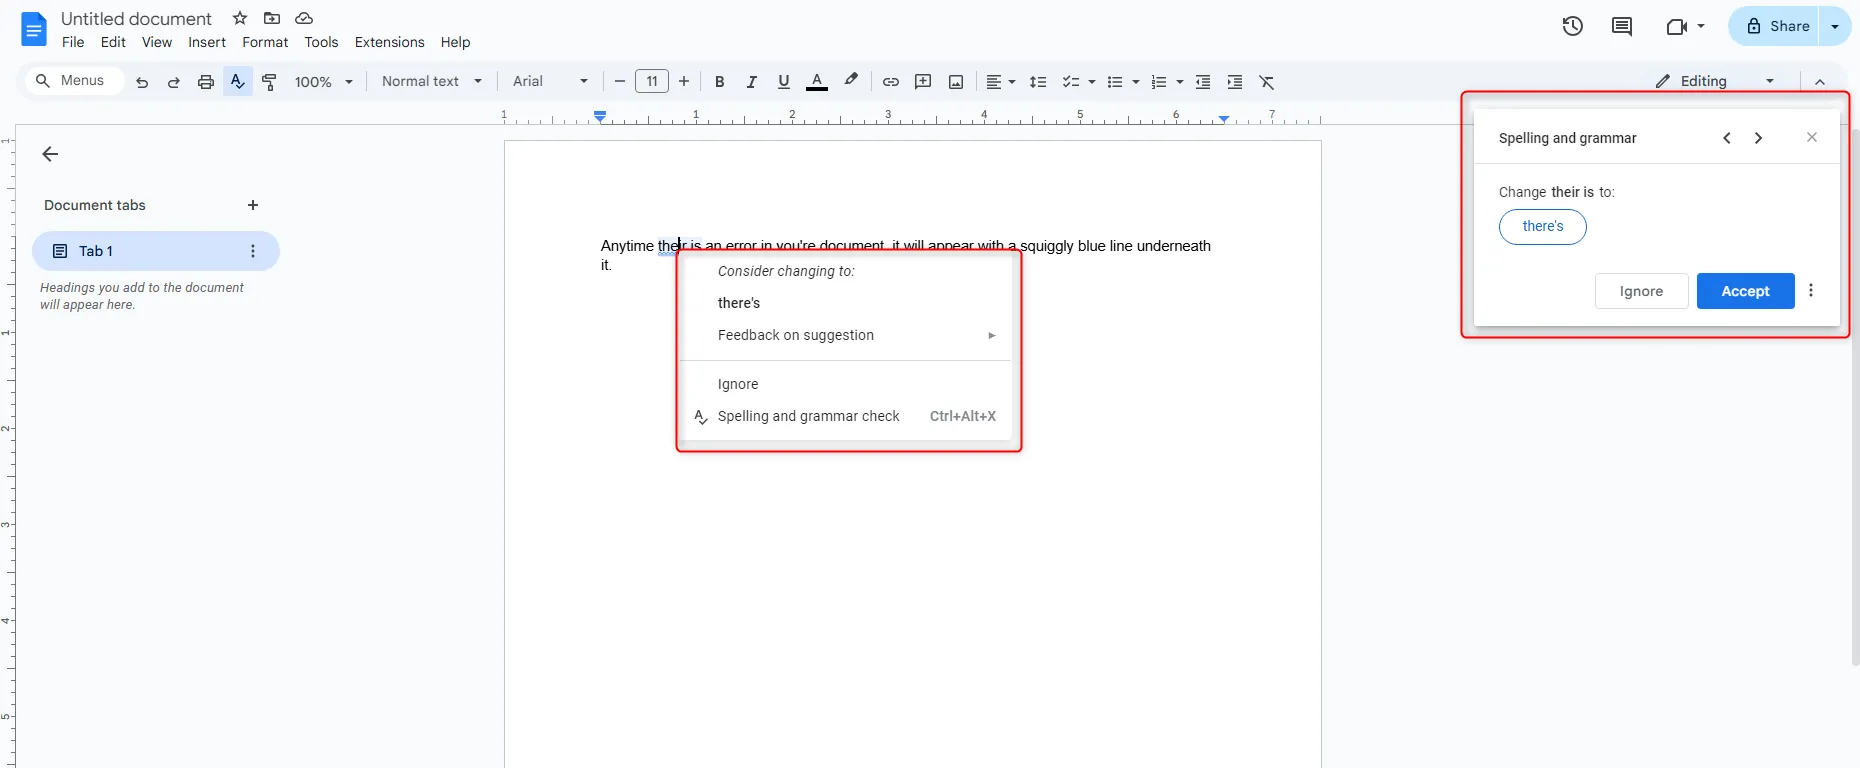Clear text formatting

[x=1267, y=82]
